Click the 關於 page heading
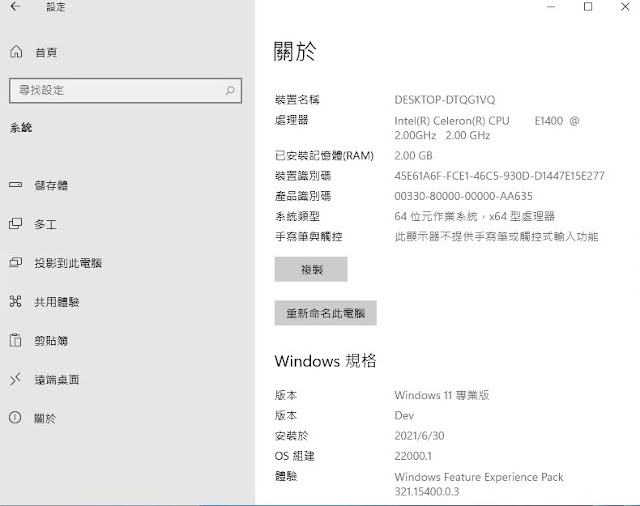The image size is (640, 506). pos(295,51)
